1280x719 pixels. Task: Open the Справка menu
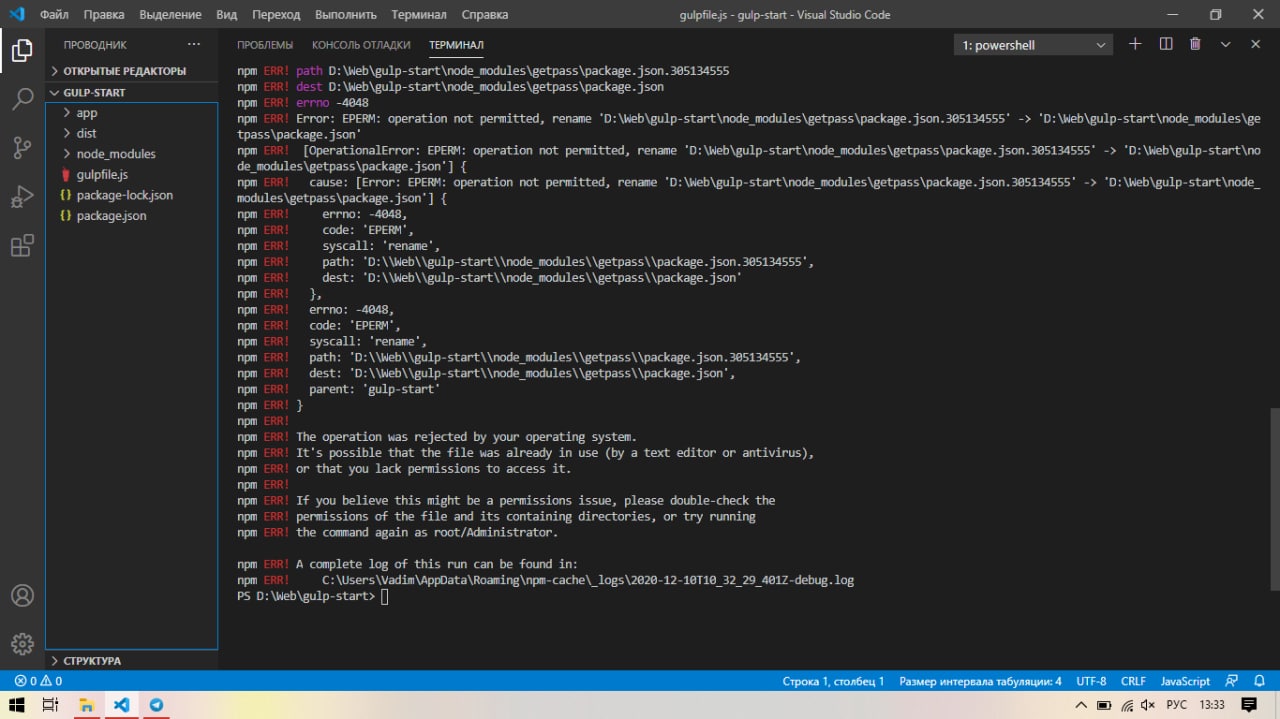pos(484,15)
